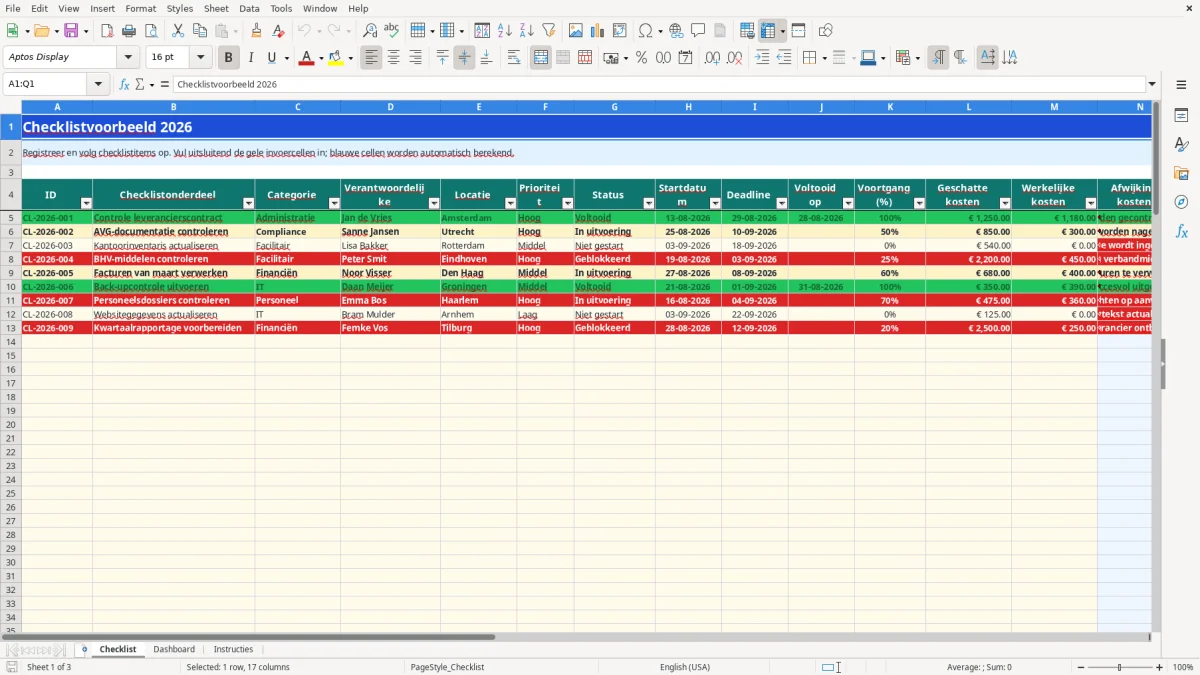Toggle Align Left
This screenshot has width=1200, height=675.
click(x=372, y=58)
